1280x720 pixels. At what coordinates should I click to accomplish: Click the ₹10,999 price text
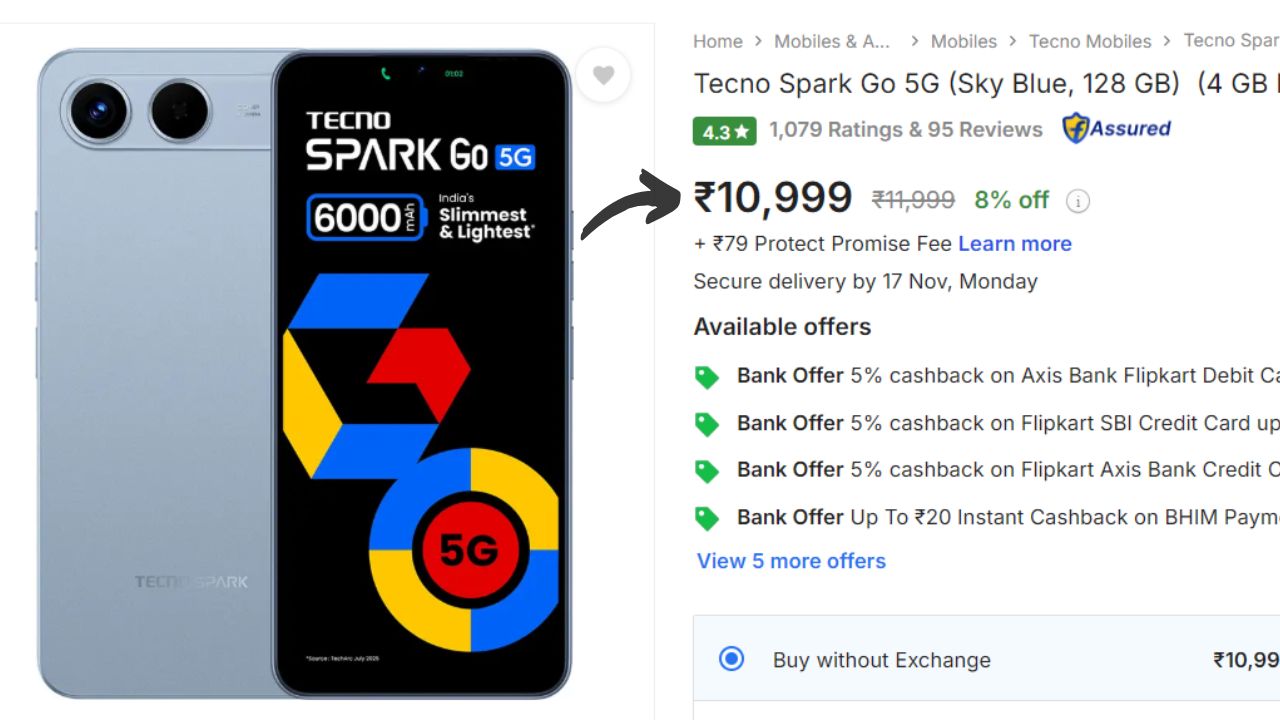click(772, 198)
